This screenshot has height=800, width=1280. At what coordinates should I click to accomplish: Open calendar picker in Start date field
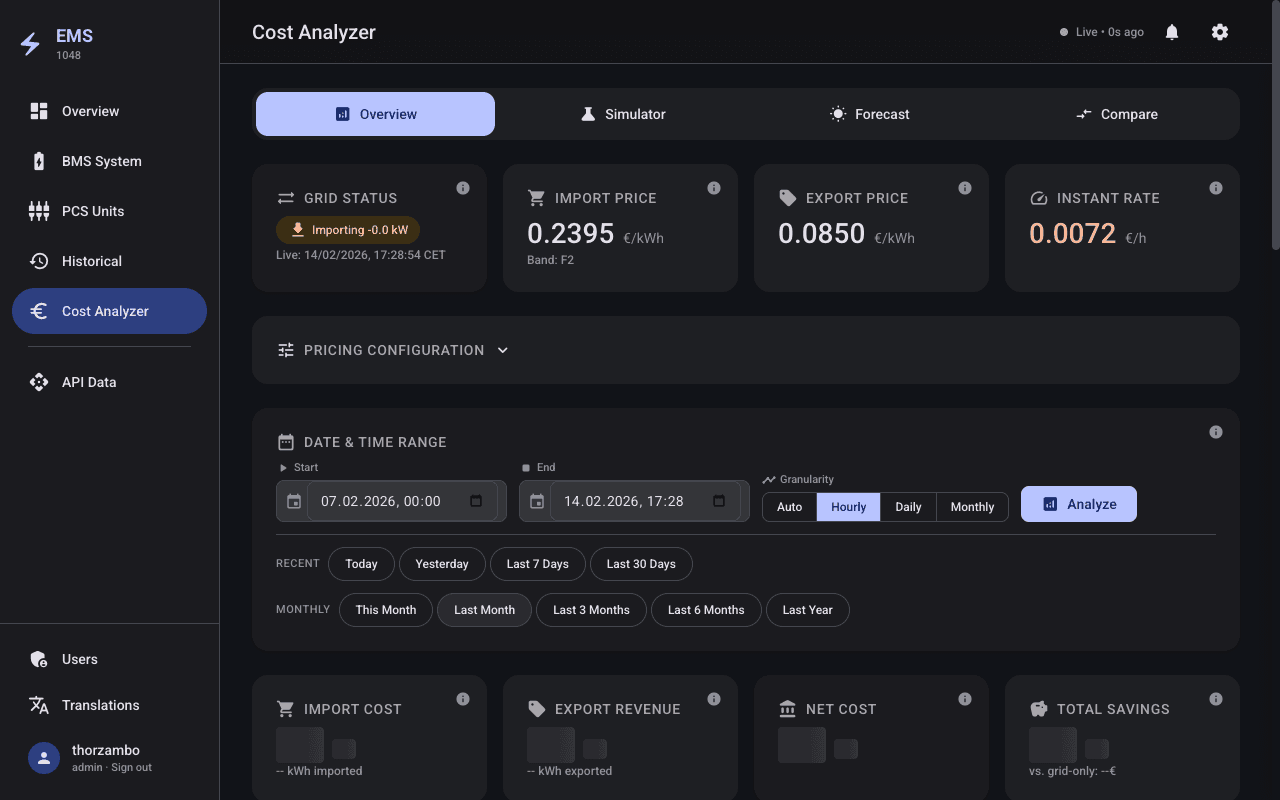pyautogui.click(x=476, y=501)
